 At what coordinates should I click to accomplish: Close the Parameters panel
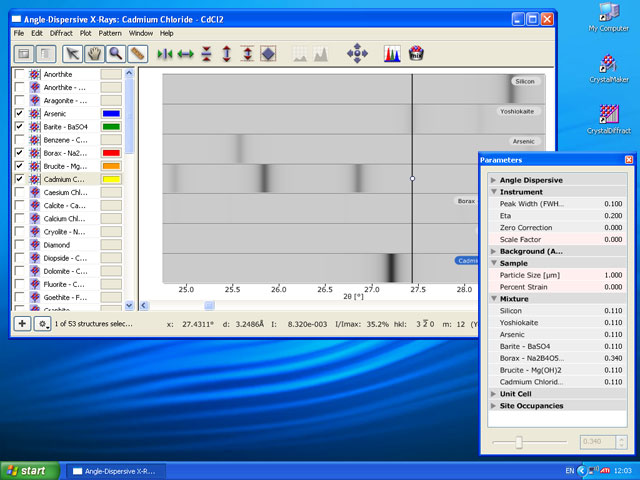click(629, 160)
